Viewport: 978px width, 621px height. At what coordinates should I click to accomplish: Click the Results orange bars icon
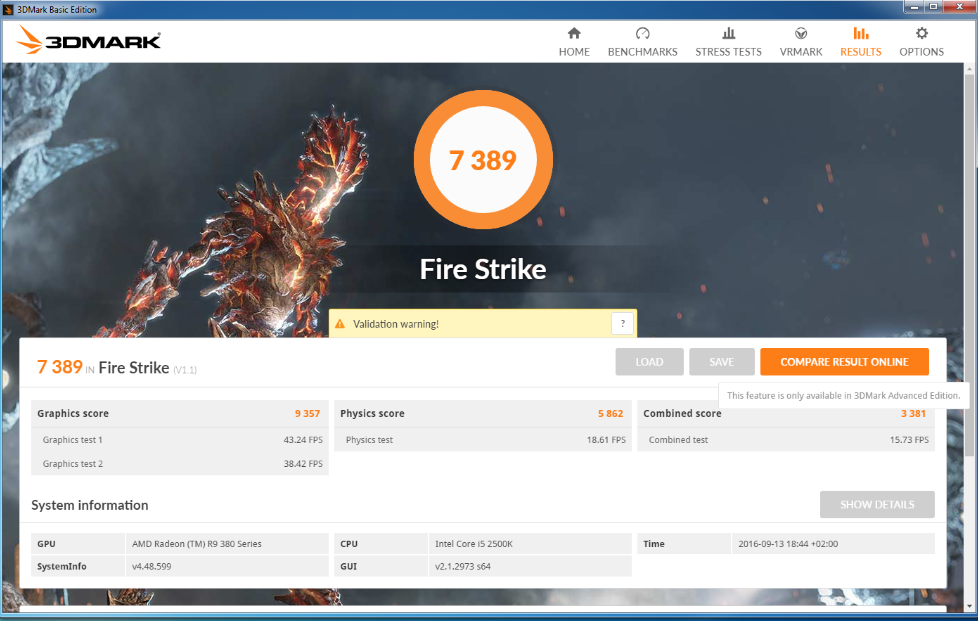861,33
